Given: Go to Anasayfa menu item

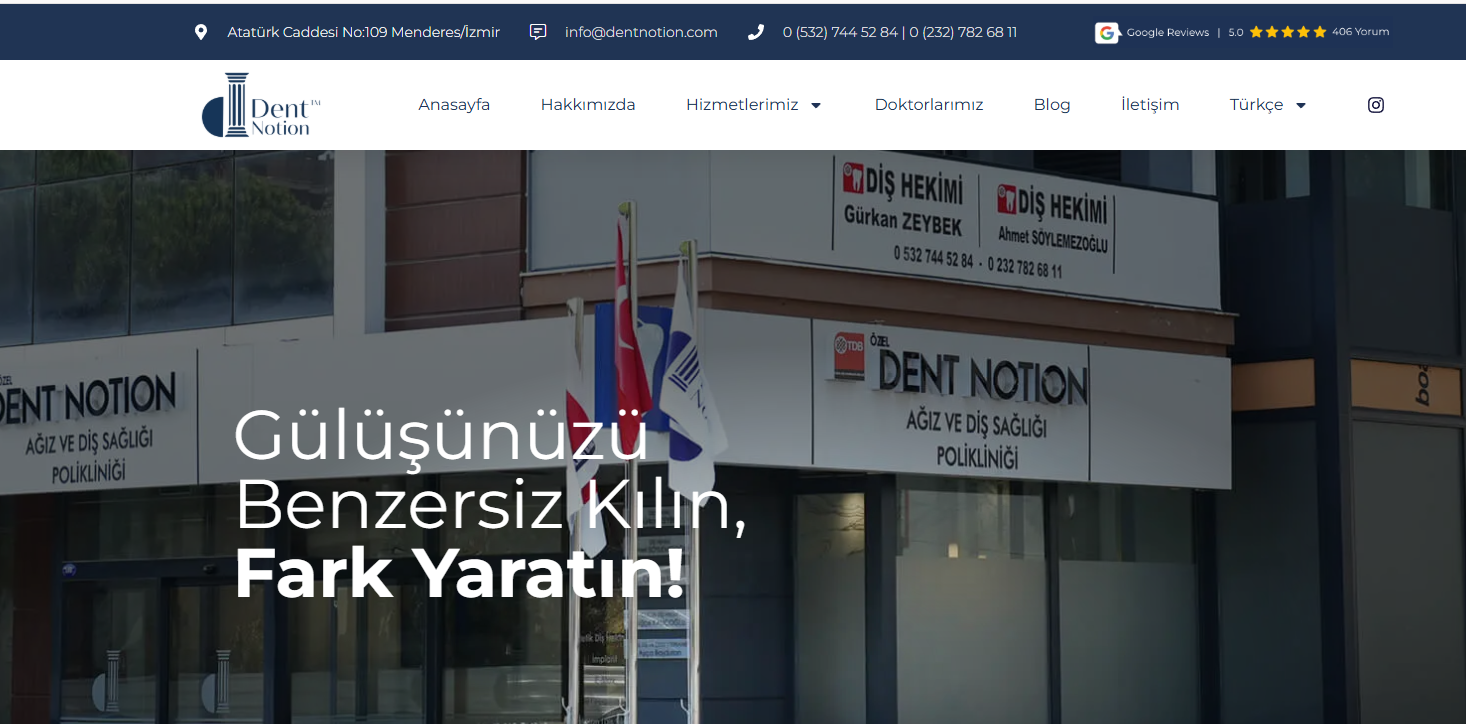Looking at the screenshot, I should [454, 105].
